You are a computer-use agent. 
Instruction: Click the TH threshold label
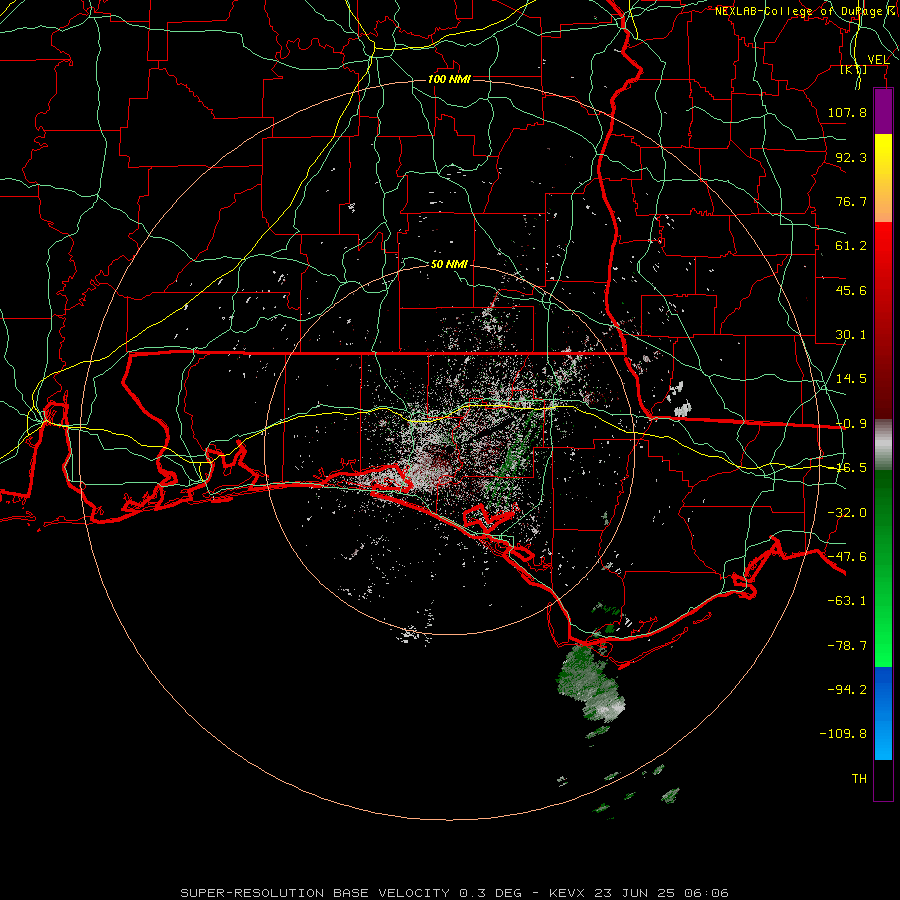pos(859,779)
